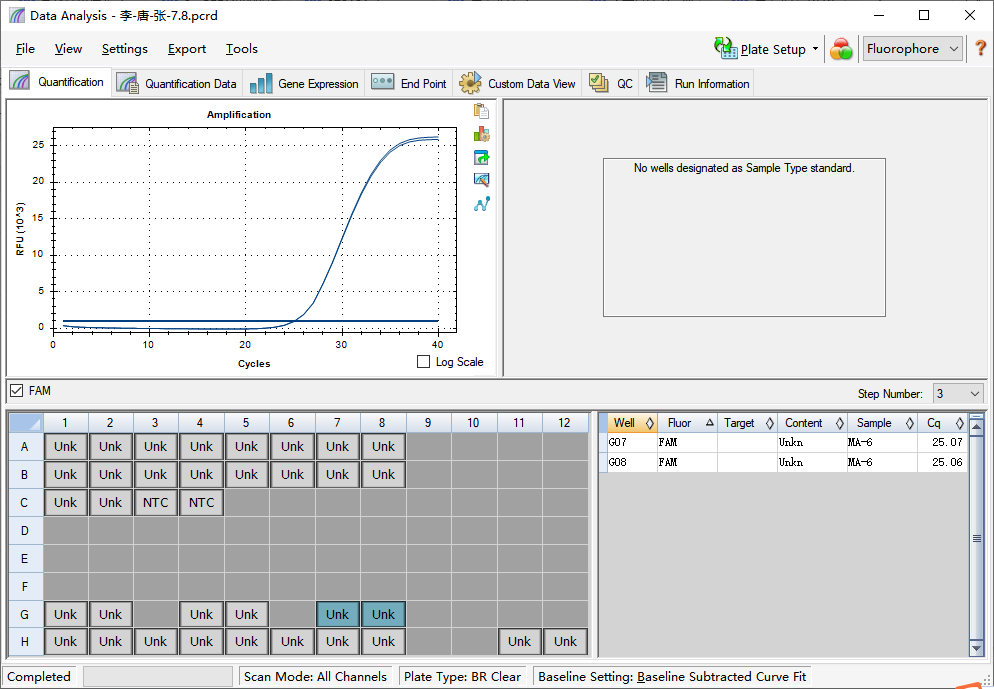Open the Step Number dropdown
The height and width of the screenshot is (689, 994).
pos(958,394)
